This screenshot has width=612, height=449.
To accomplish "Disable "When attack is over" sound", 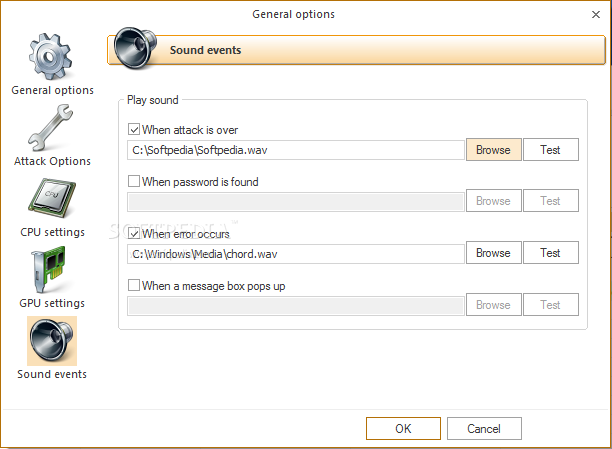I will [134, 130].
